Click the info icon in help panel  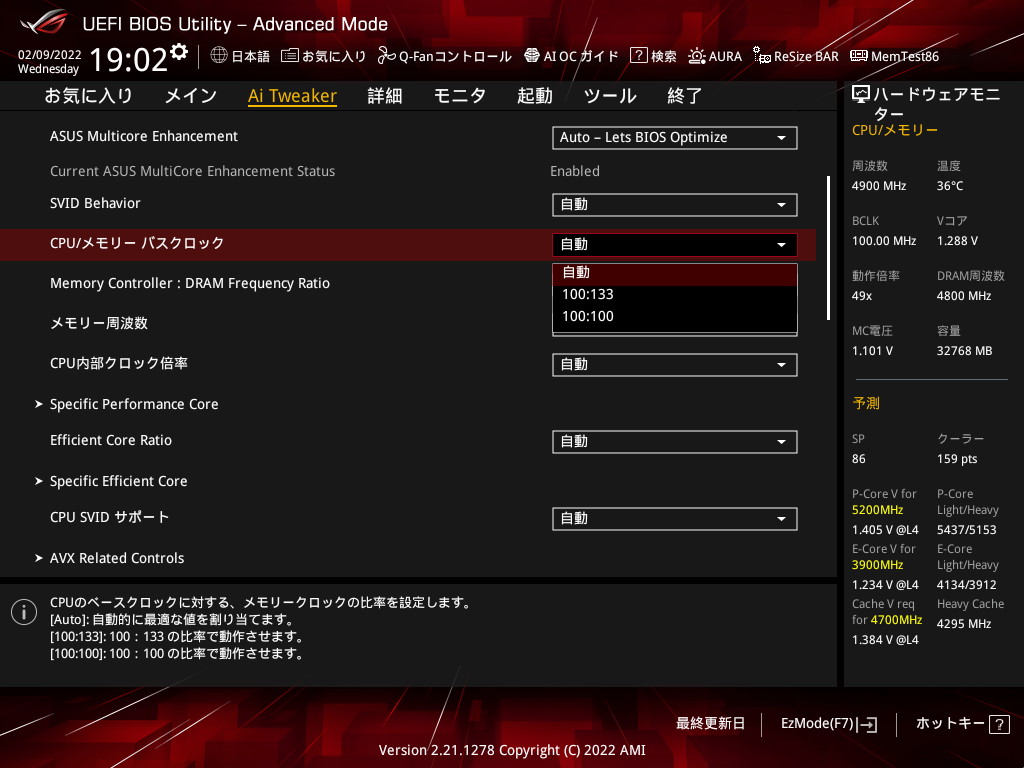24,612
